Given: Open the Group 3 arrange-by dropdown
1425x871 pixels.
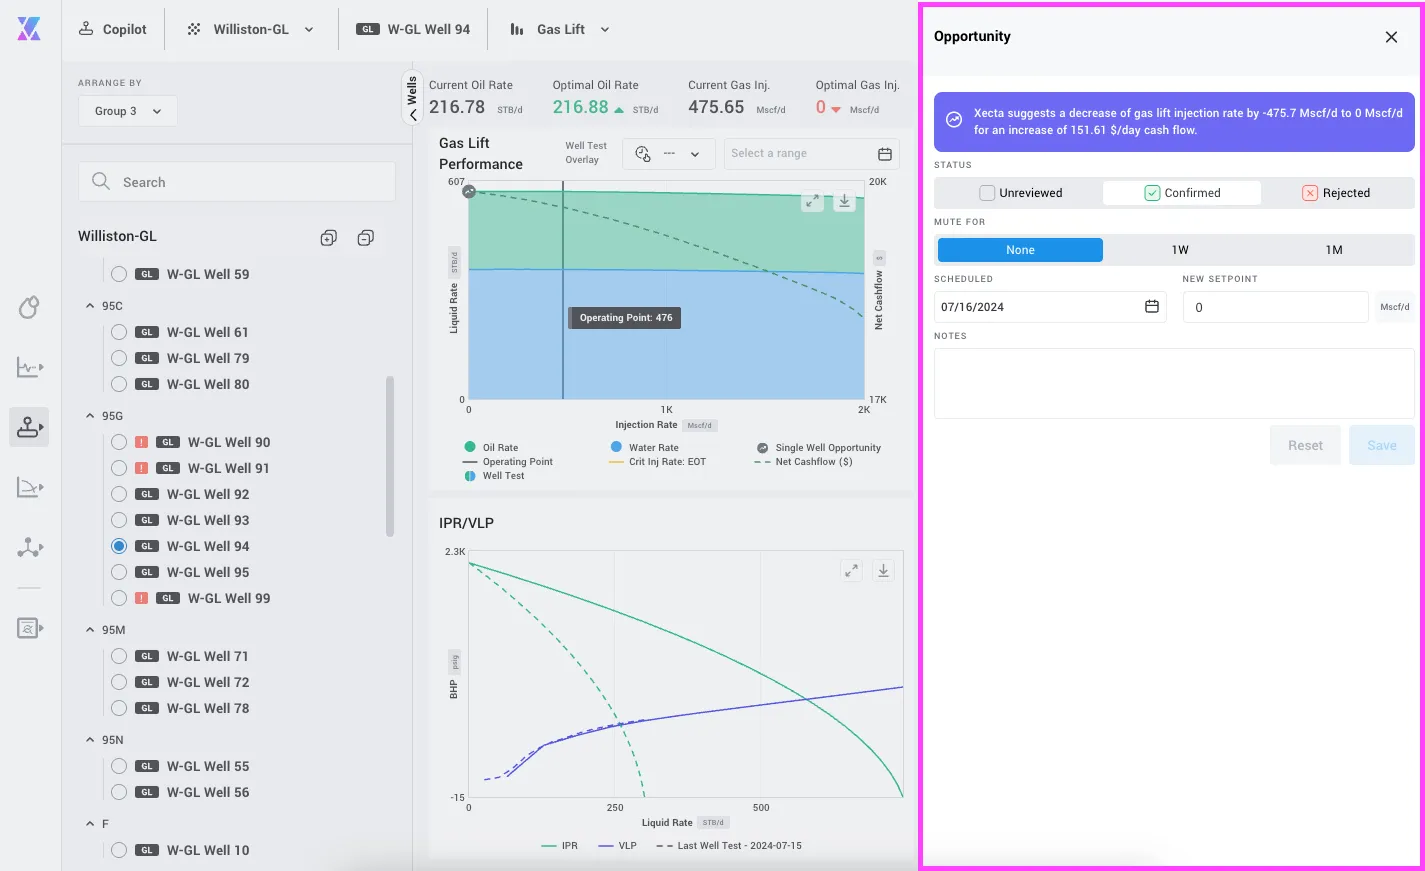Looking at the screenshot, I should 128,111.
